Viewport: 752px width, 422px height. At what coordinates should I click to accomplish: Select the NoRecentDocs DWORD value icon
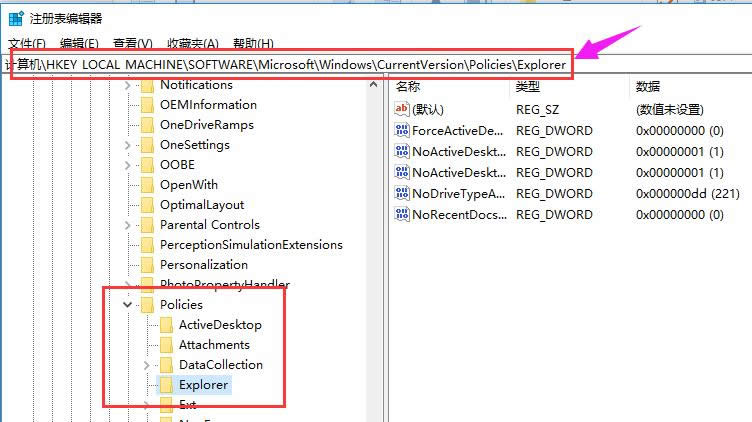pos(403,215)
